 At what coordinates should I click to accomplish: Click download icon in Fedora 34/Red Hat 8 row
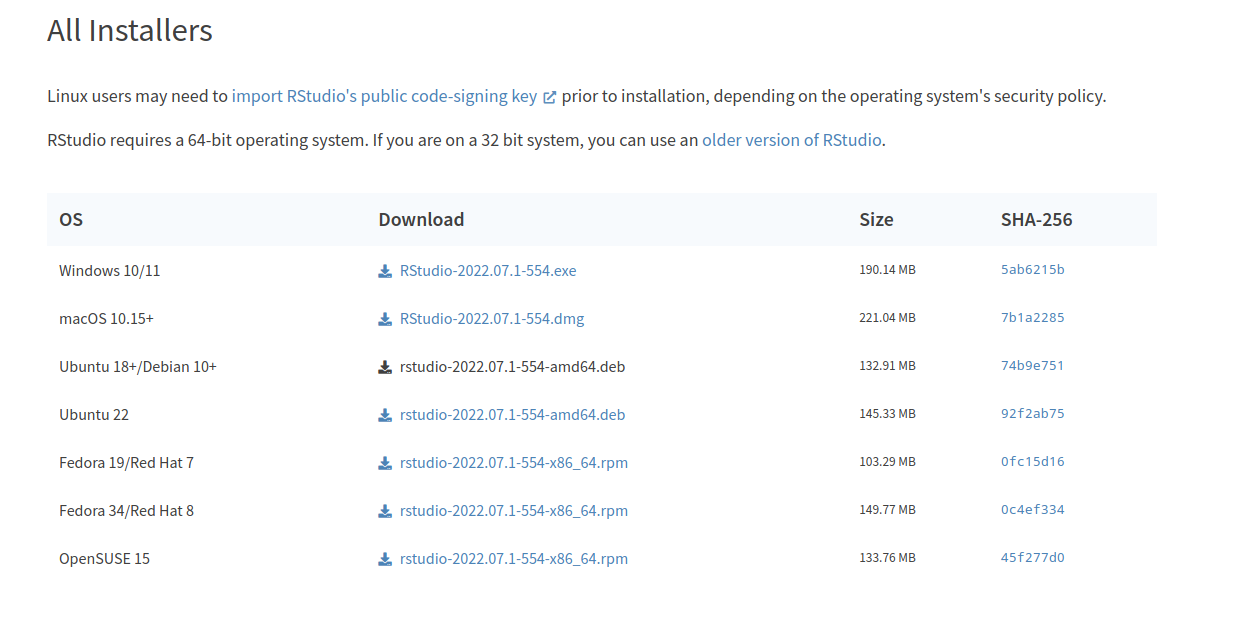[385, 511]
